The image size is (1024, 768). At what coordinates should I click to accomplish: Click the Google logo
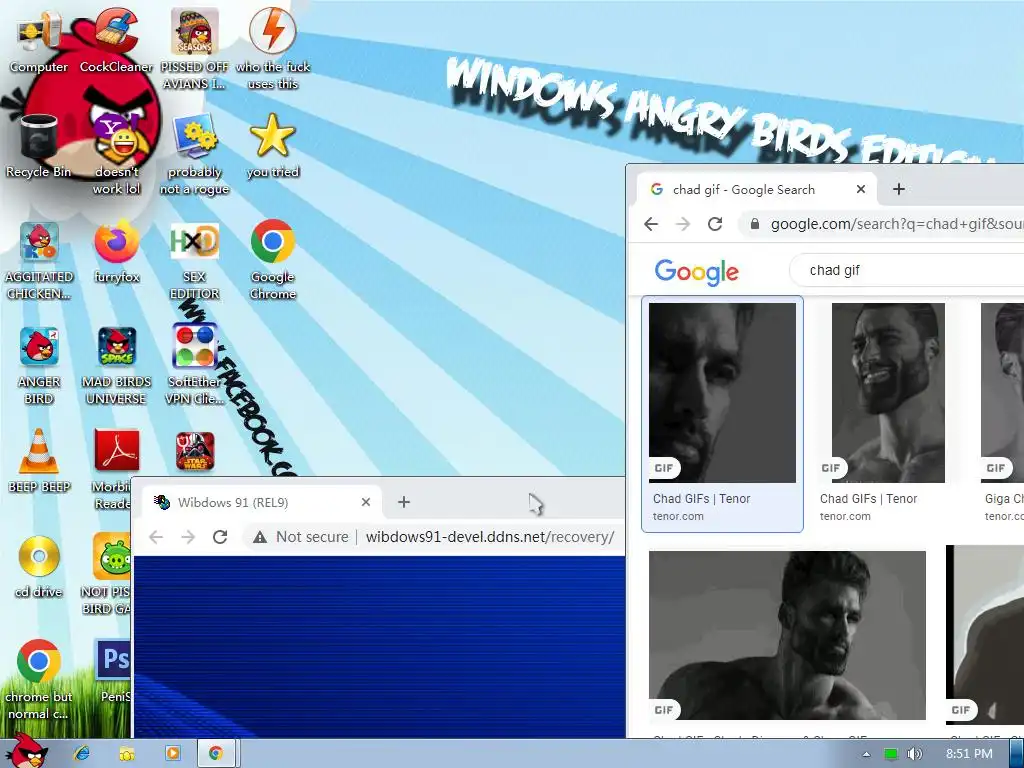tap(696, 272)
